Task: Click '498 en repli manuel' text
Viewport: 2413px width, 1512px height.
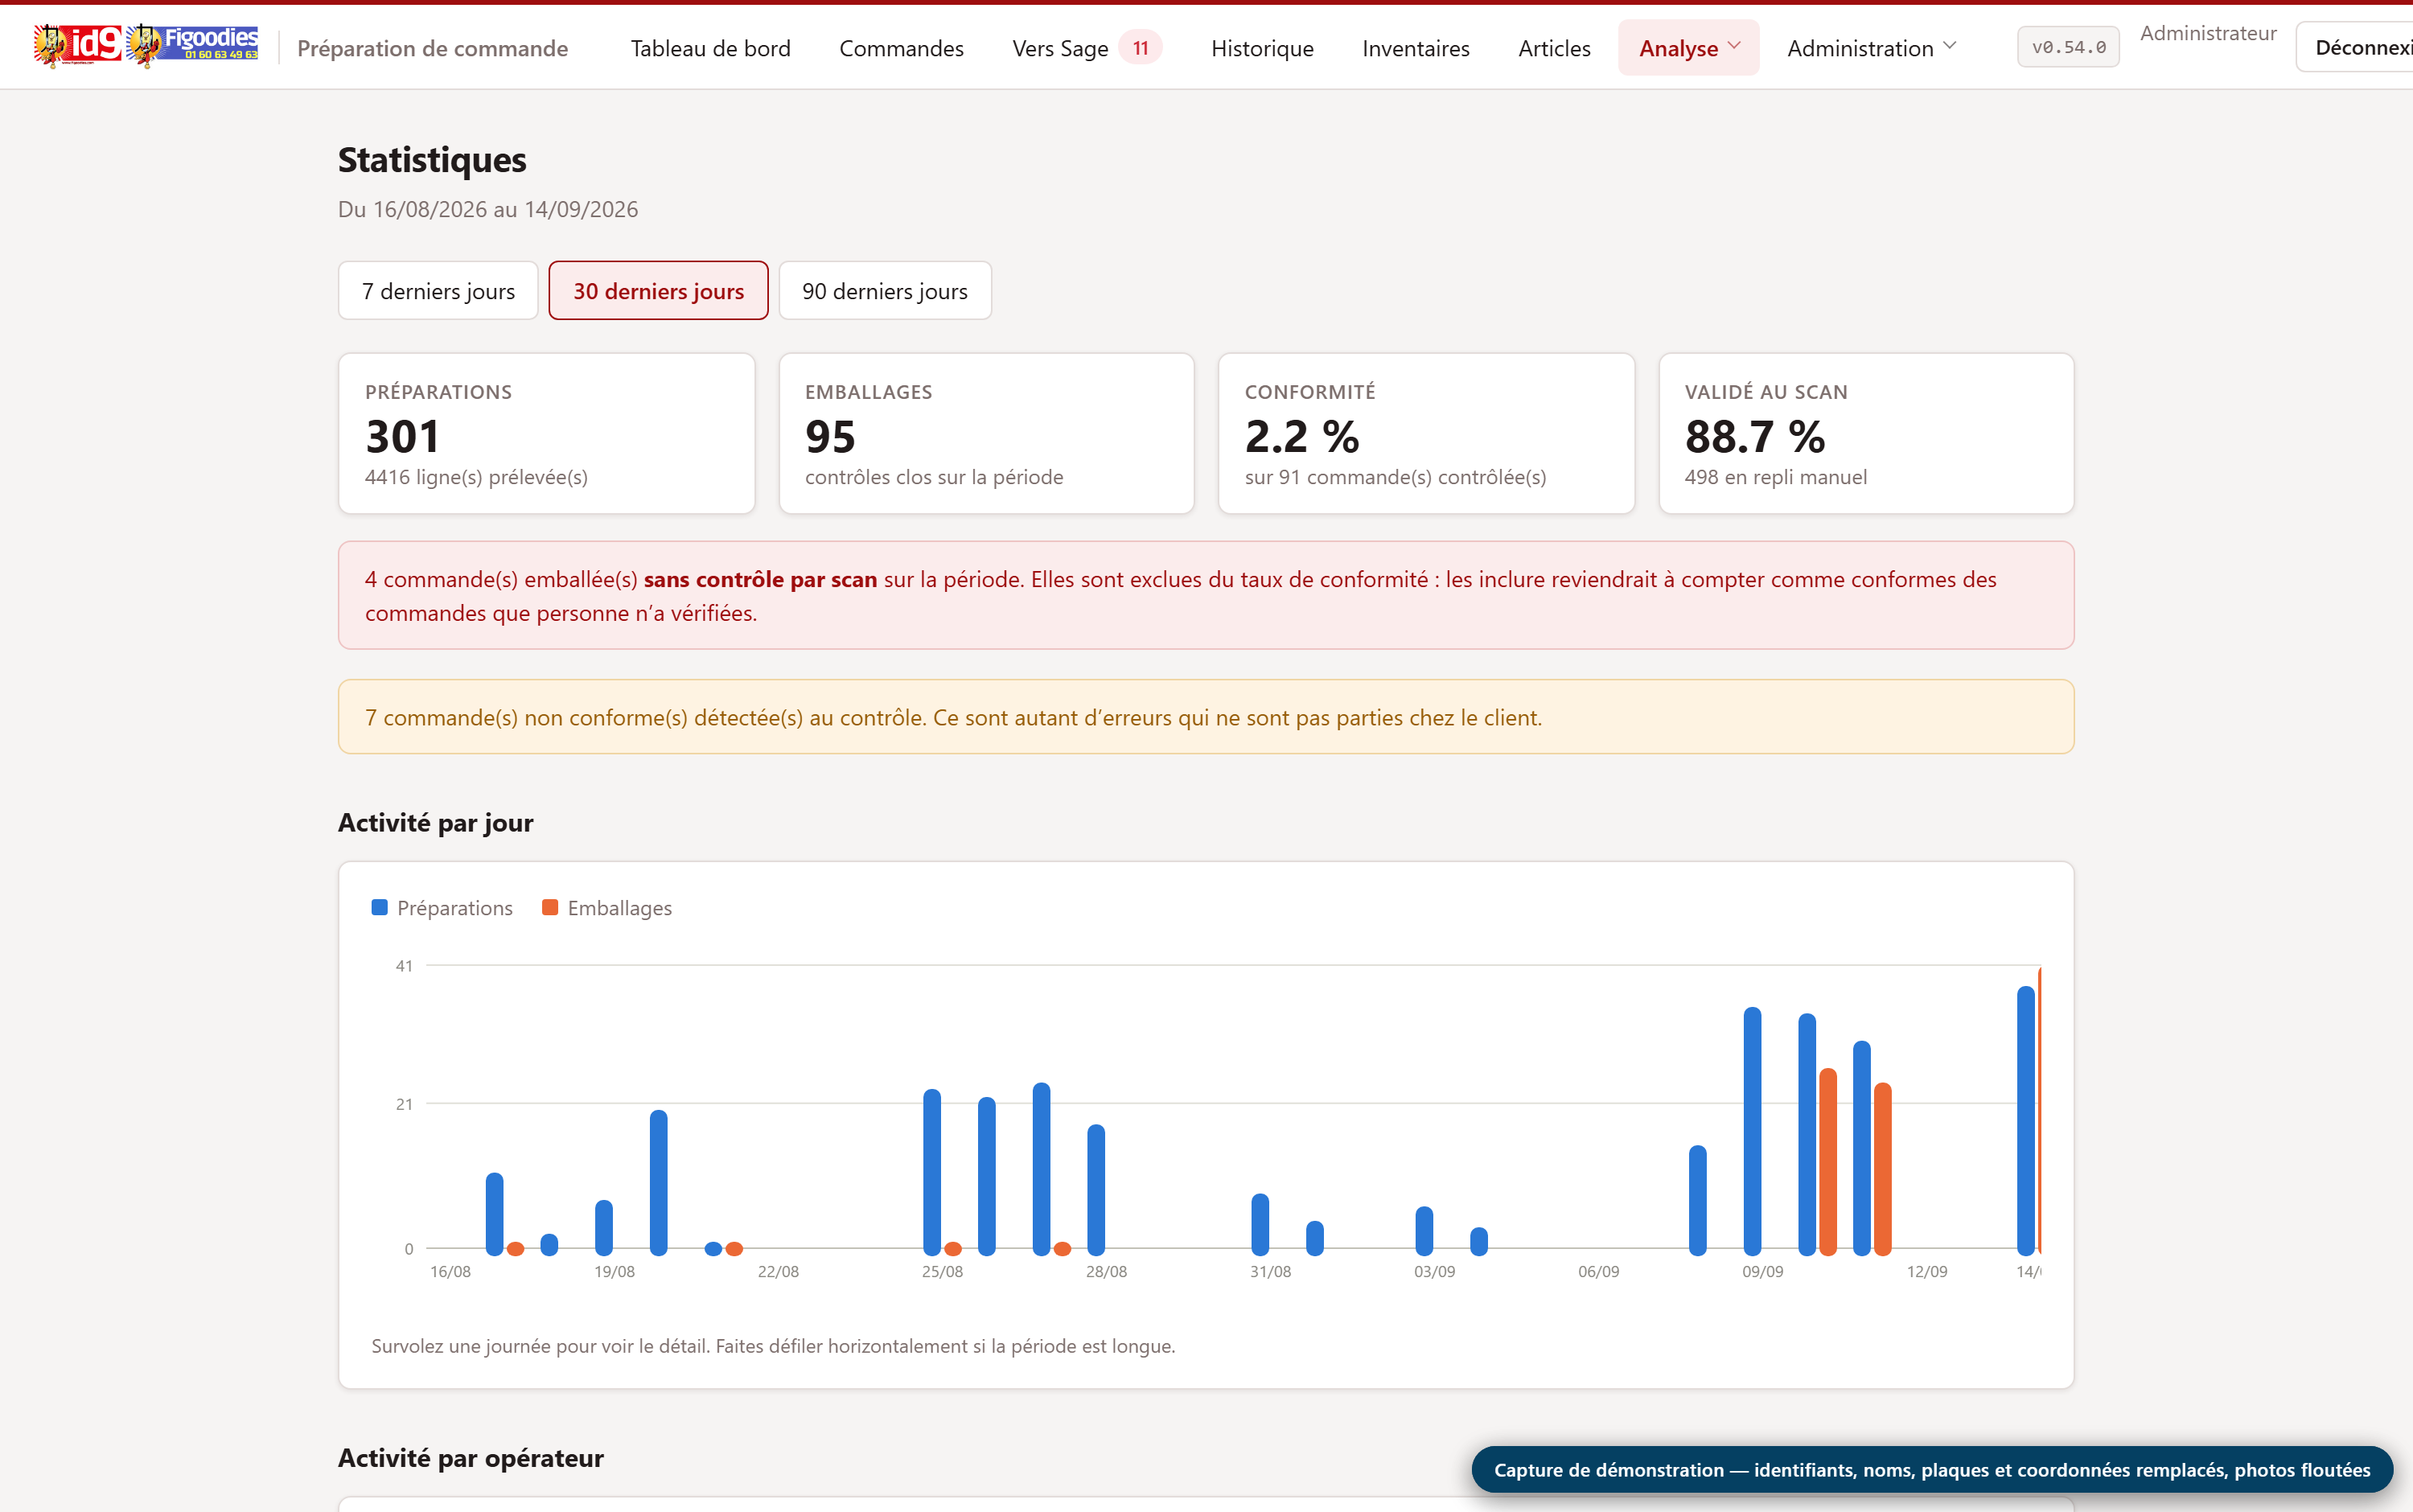Action: tap(1775, 477)
